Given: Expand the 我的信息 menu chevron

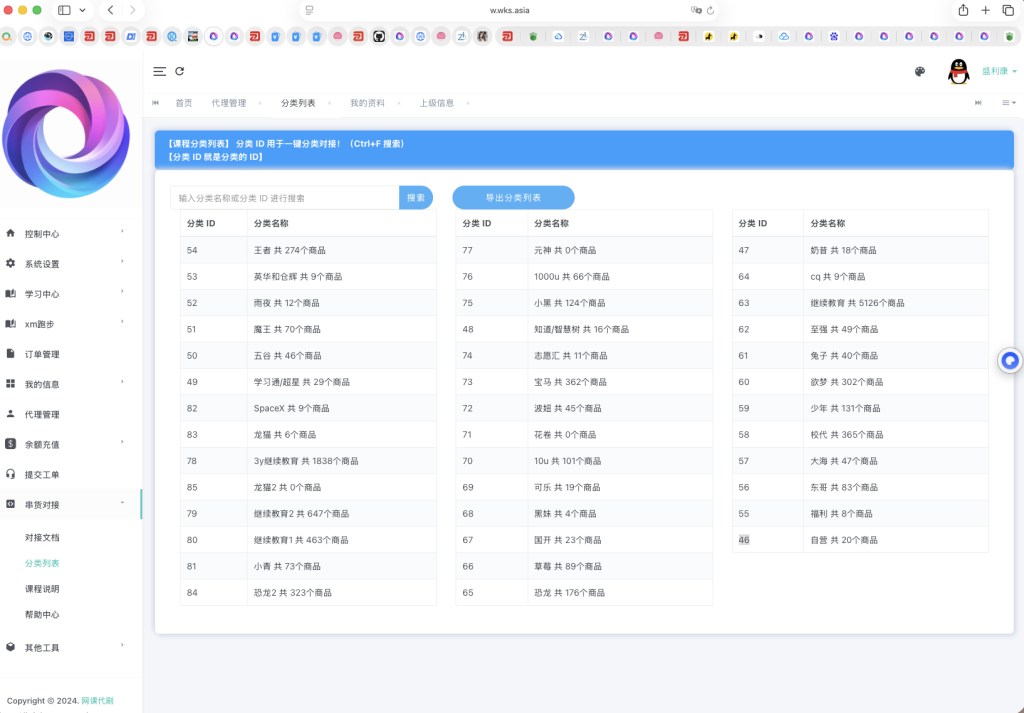Looking at the screenshot, I should pos(122,381).
